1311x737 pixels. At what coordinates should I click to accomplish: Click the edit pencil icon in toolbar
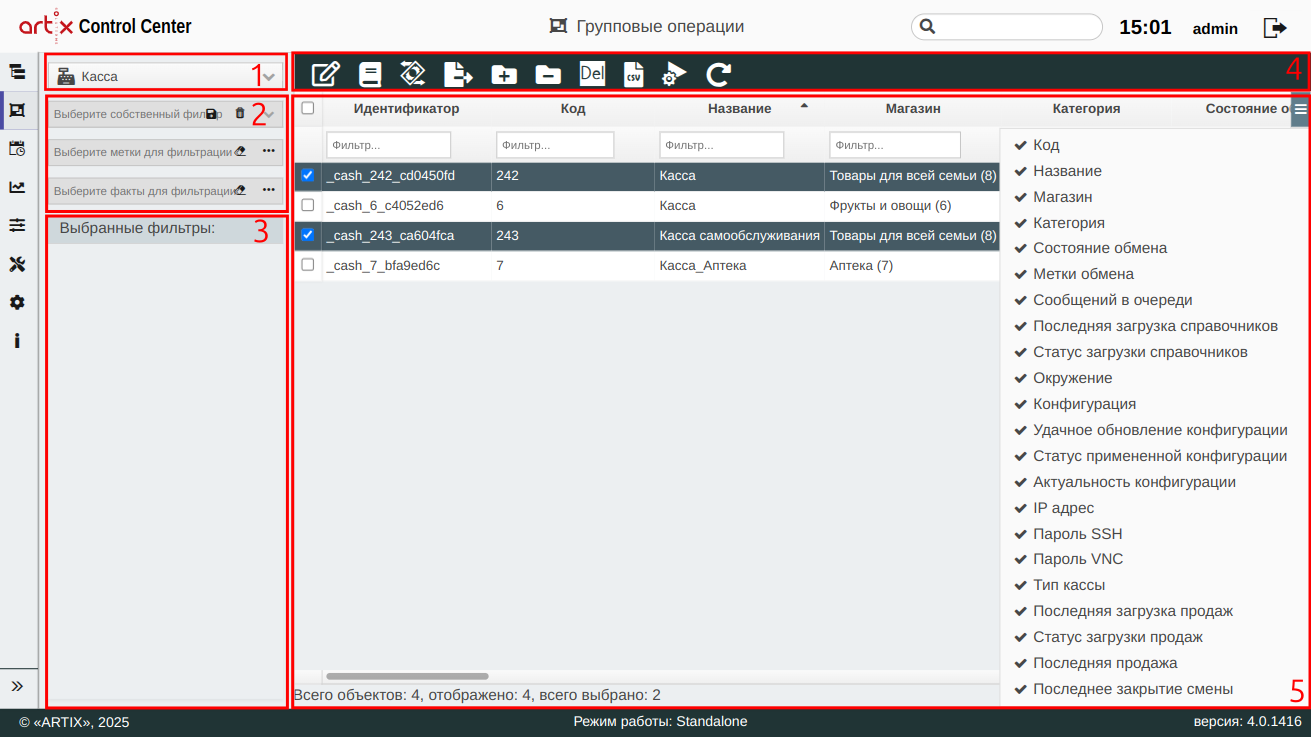click(326, 74)
